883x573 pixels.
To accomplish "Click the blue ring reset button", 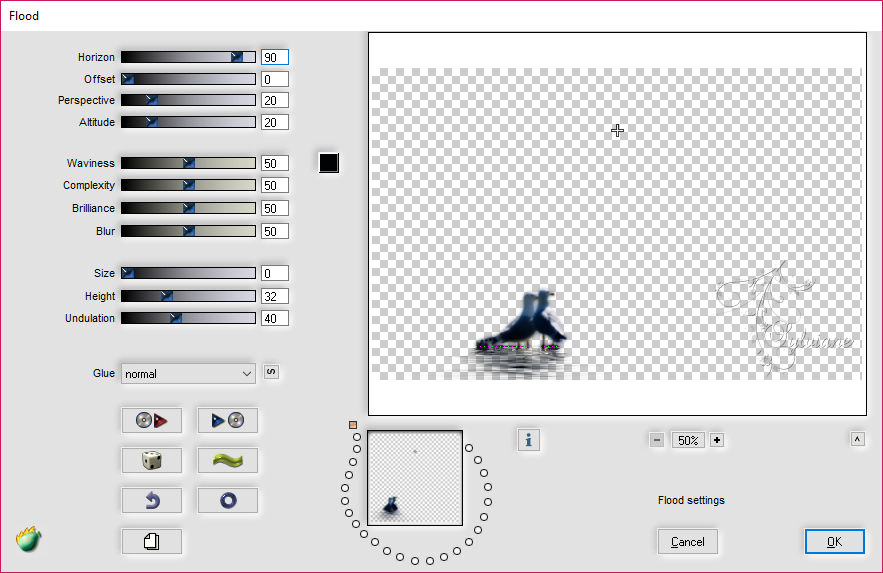I will pos(228,500).
